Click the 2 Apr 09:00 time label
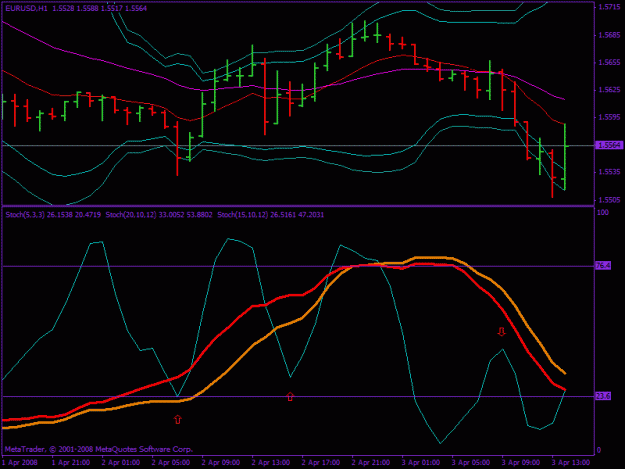Viewport: 625px width, 469px height. pyautogui.click(x=221, y=463)
